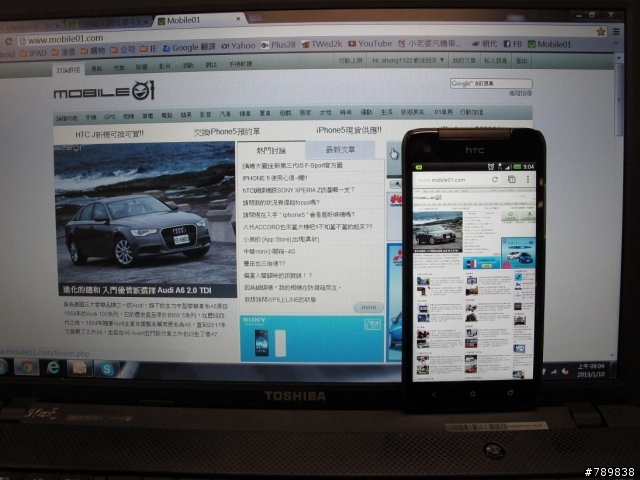Click the 登出 logout link
The height and width of the screenshot is (480, 640).
coord(522,61)
